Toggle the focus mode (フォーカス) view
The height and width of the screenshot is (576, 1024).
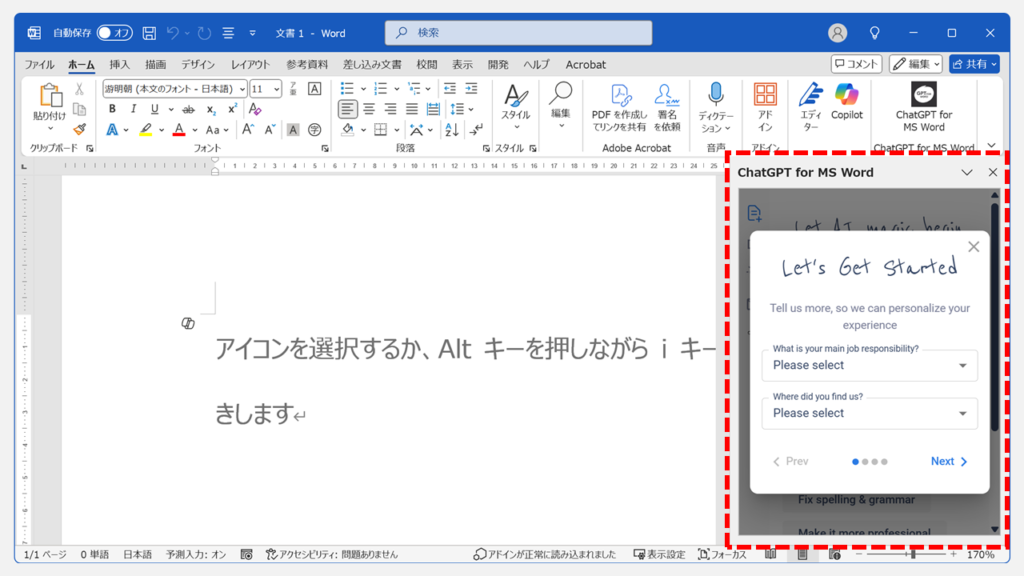pos(717,554)
